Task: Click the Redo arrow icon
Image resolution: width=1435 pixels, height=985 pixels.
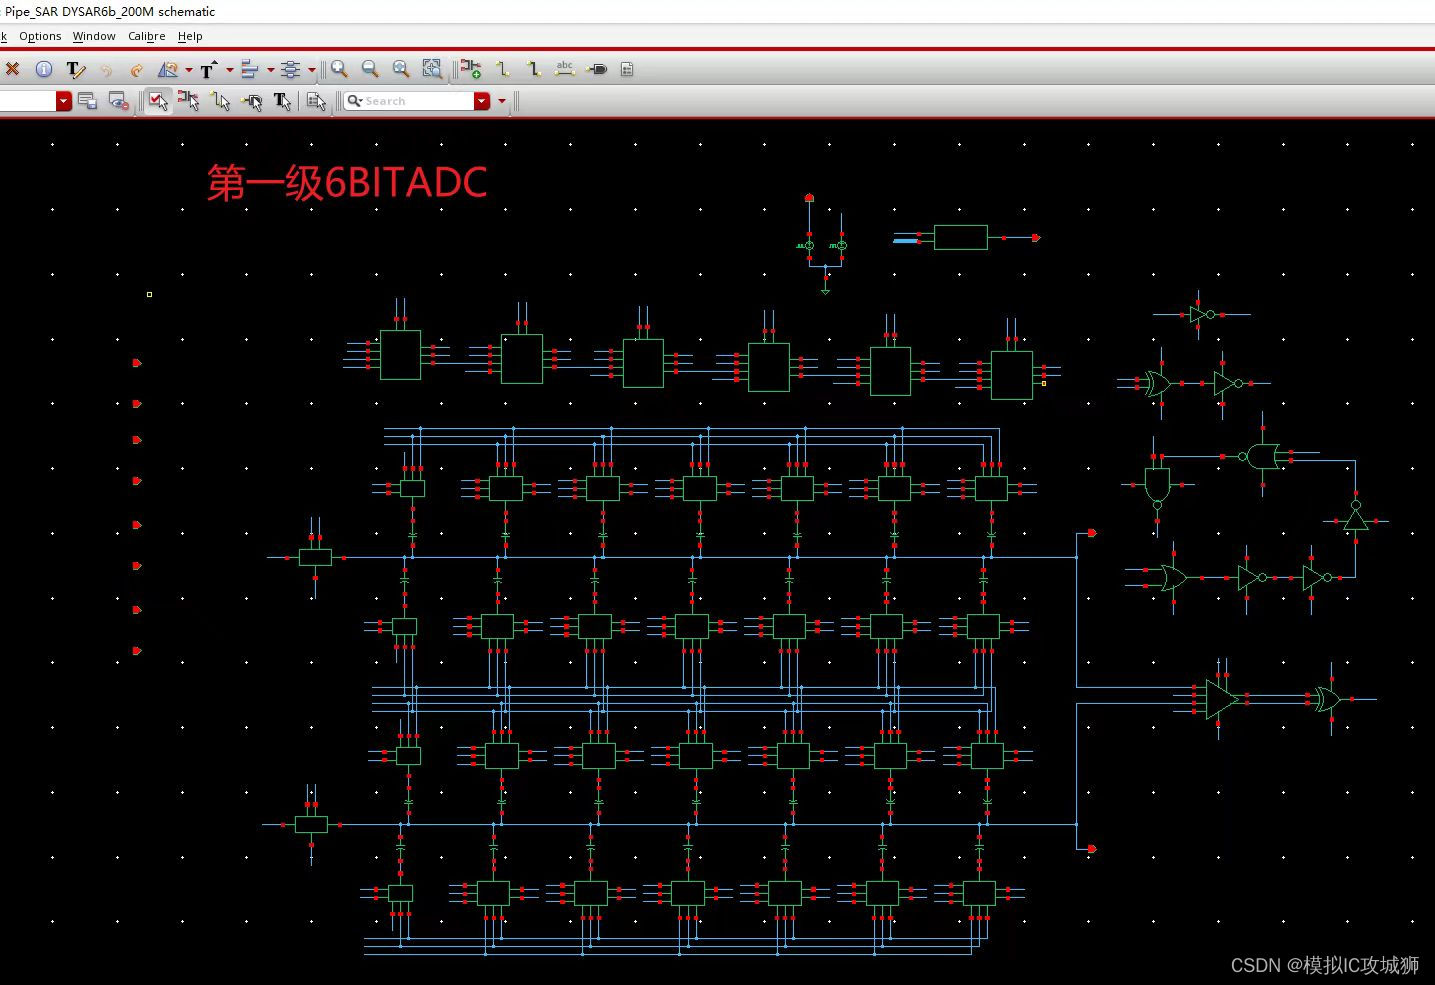Action: click(x=137, y=69)
